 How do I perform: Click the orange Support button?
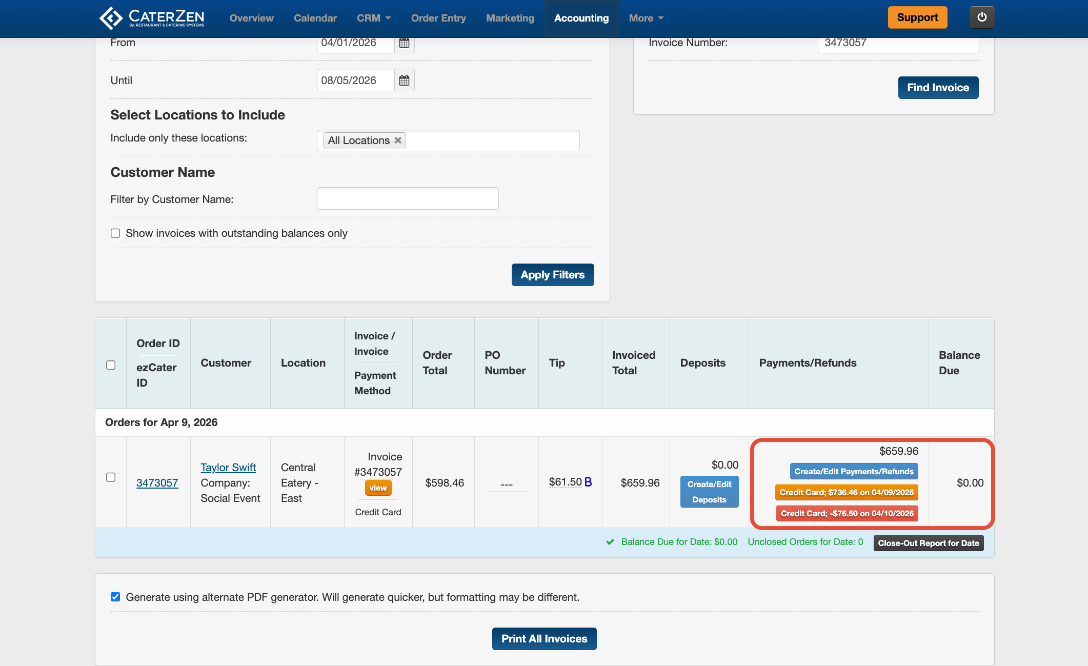coord(917,17)
